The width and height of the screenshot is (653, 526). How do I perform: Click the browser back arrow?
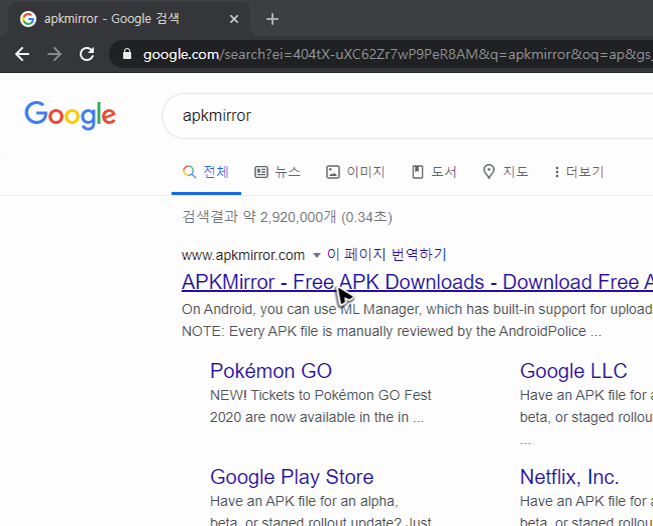point(22,54)
